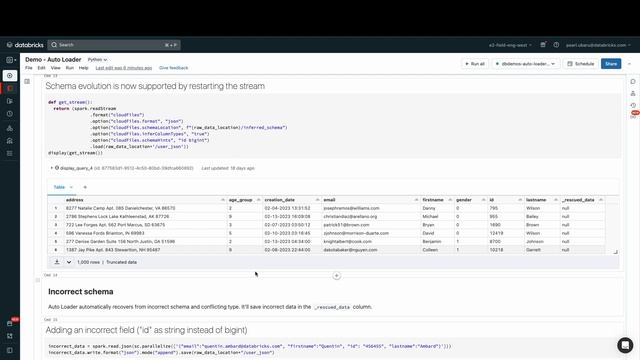Open the Help menu

(x=83, y=68)
